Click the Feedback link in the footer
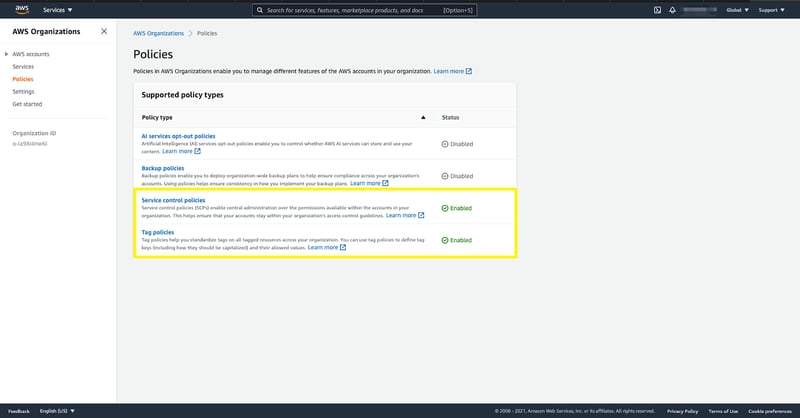Viewport: 800px width, 418px height. tap(19, 411)
